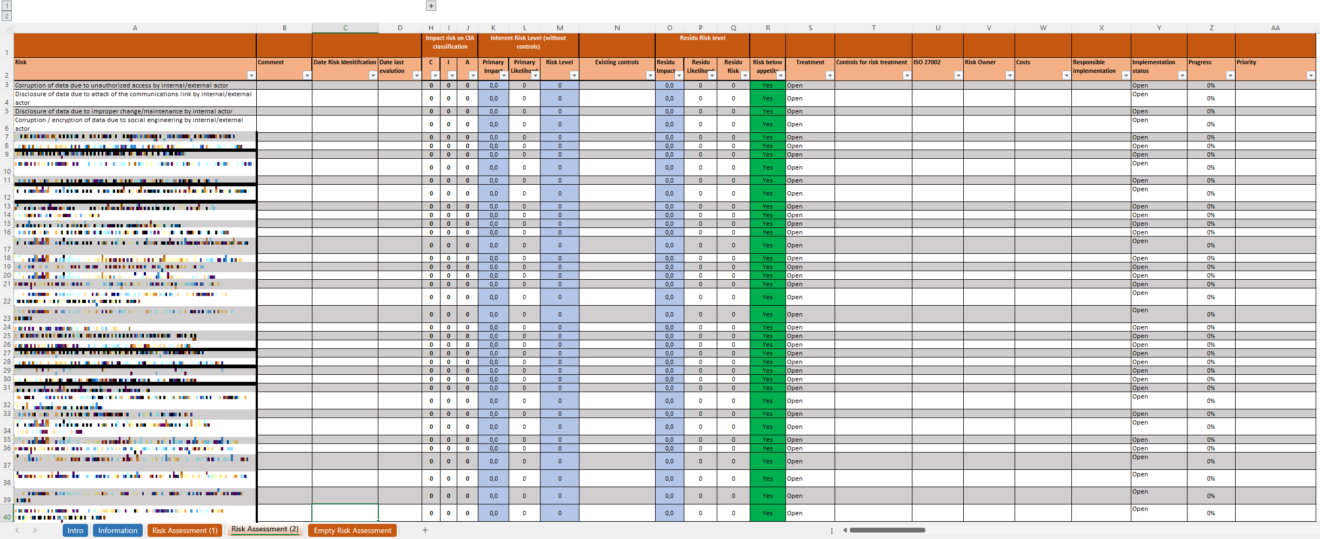
Task: Open the Comment column filter dropdown
Action: 307,75
